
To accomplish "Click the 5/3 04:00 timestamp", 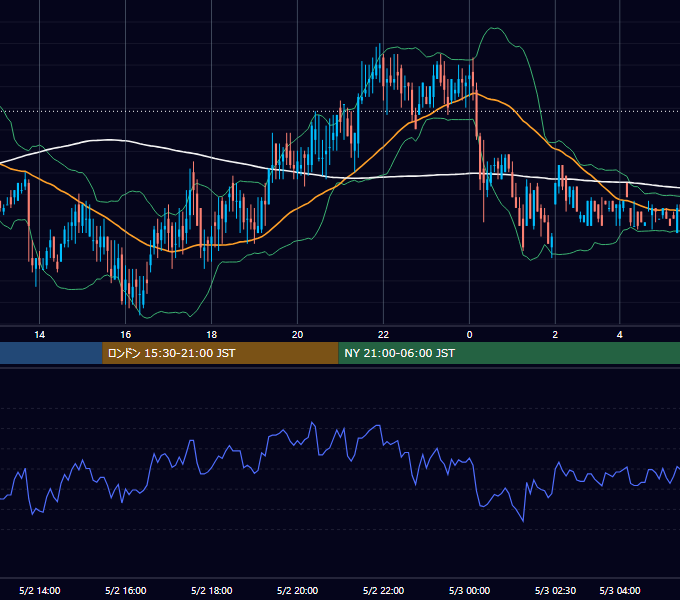I will coord(620,590).
